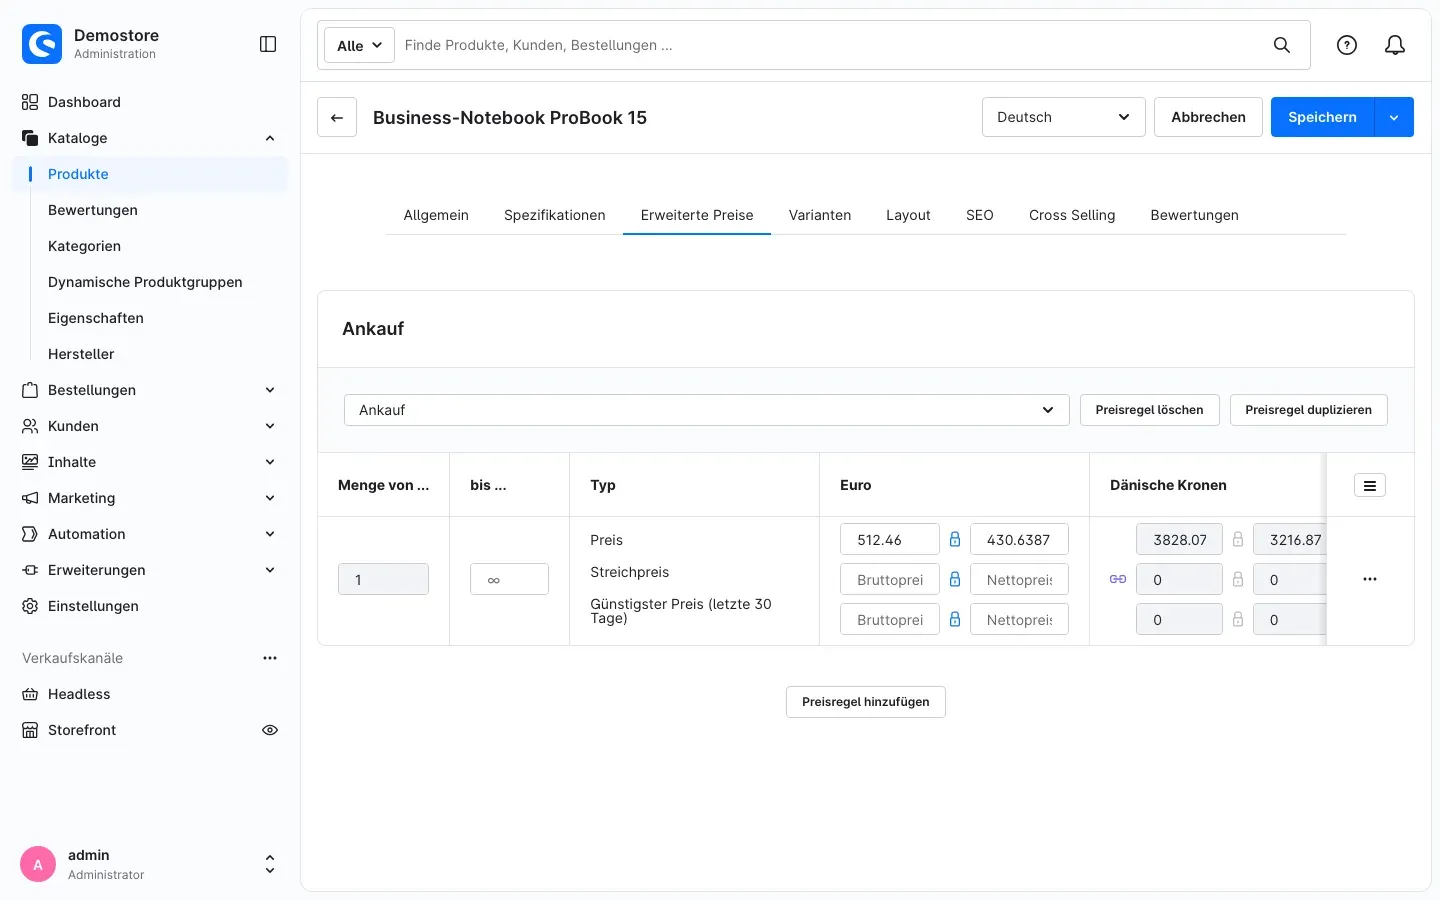1440x900 pixels.
Task: Expand the Kunden menu
Action: pyautogui.click(x=270, y=426)
